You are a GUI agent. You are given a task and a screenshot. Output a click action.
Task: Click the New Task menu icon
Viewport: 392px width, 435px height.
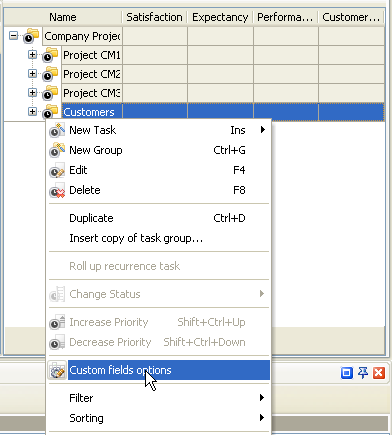57,130
